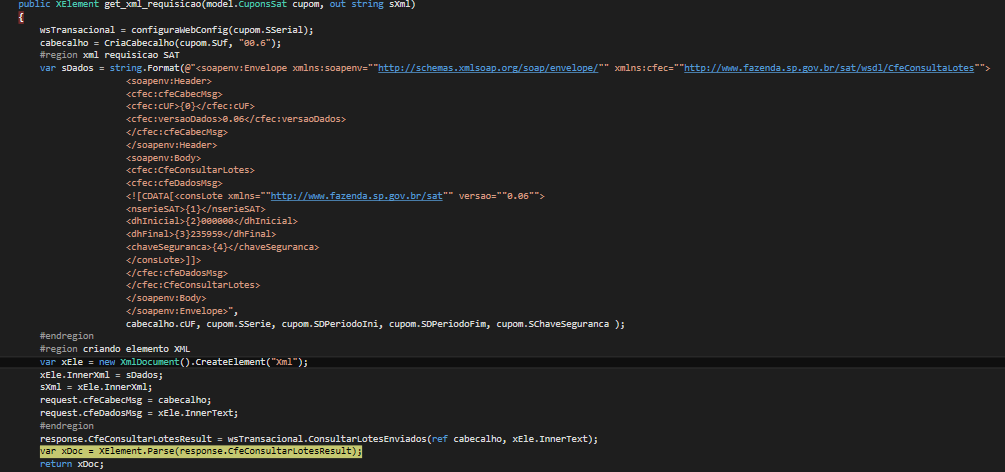Open the schemas.xmlsoap.org soap envelope link
The image size is (1005, 472).
tap(488, 68)
